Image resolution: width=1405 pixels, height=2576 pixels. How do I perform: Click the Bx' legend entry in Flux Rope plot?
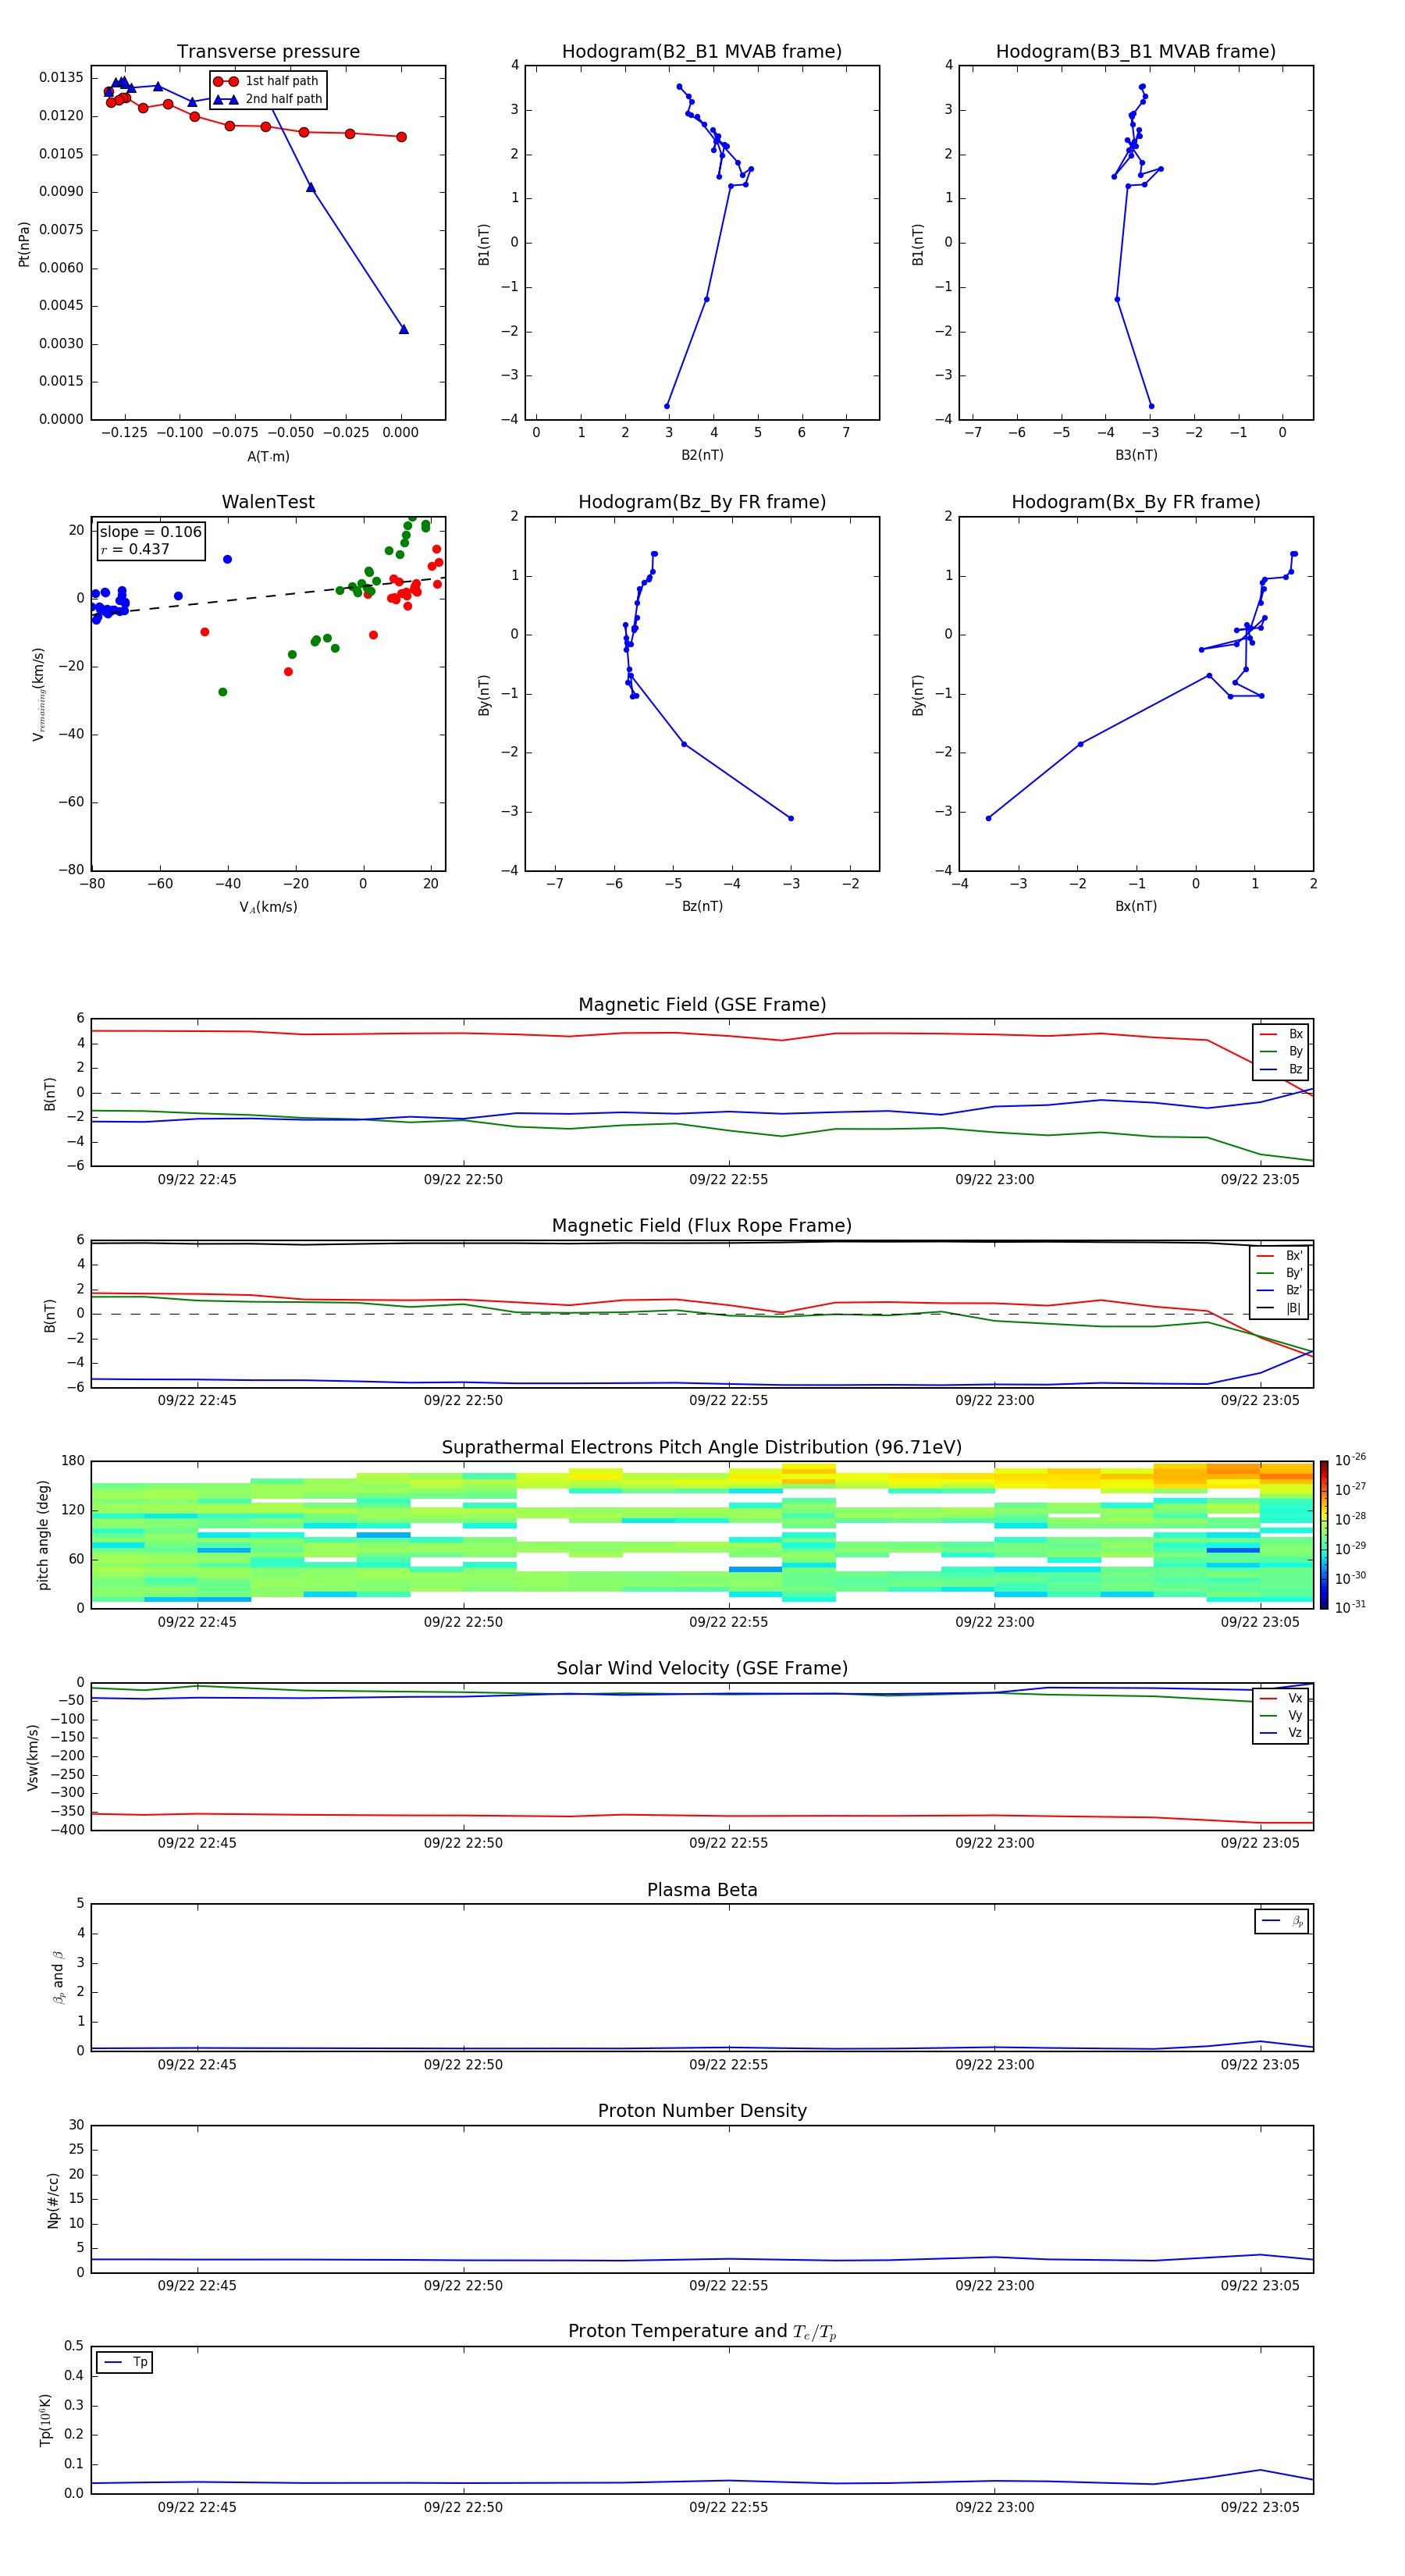(1280, 1256)
